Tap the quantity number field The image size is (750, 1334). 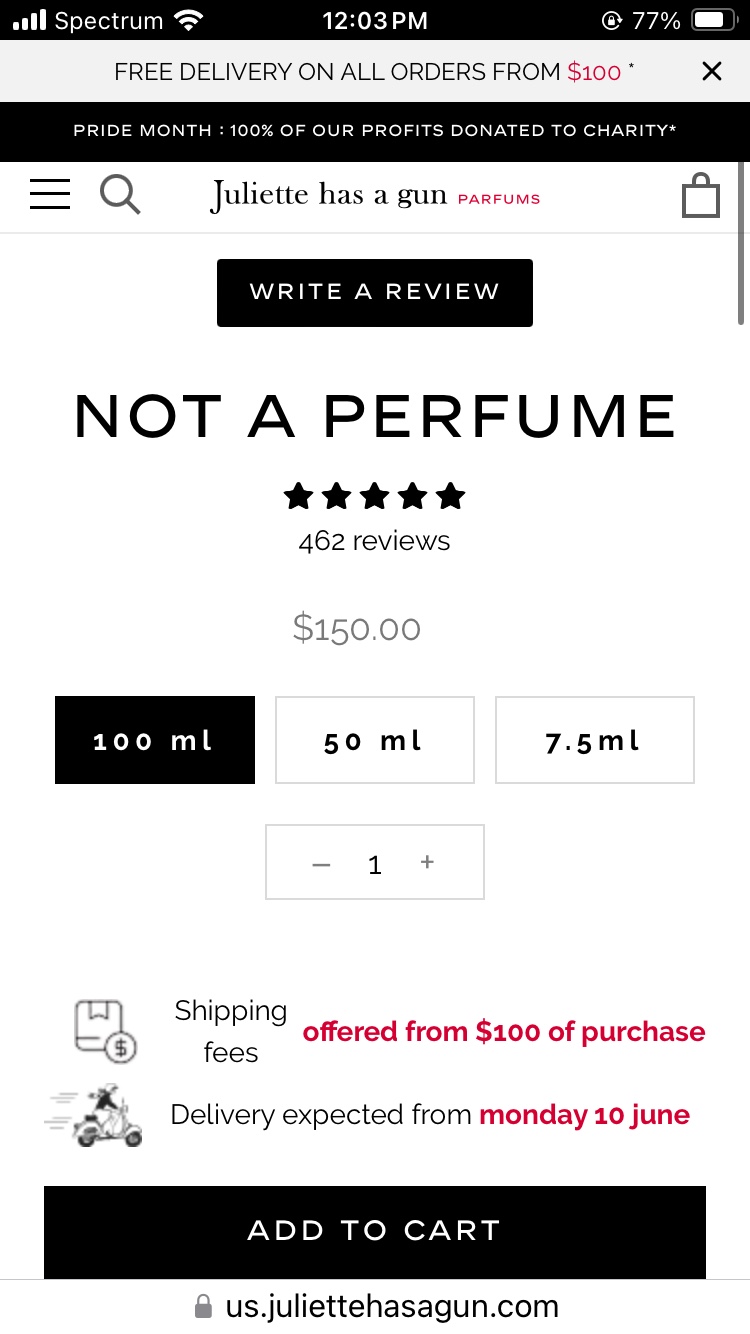coord(375,864)
